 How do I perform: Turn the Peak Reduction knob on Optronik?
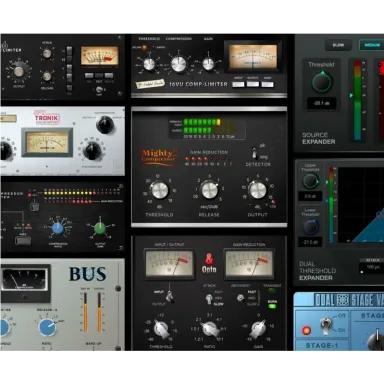point(92,151)
